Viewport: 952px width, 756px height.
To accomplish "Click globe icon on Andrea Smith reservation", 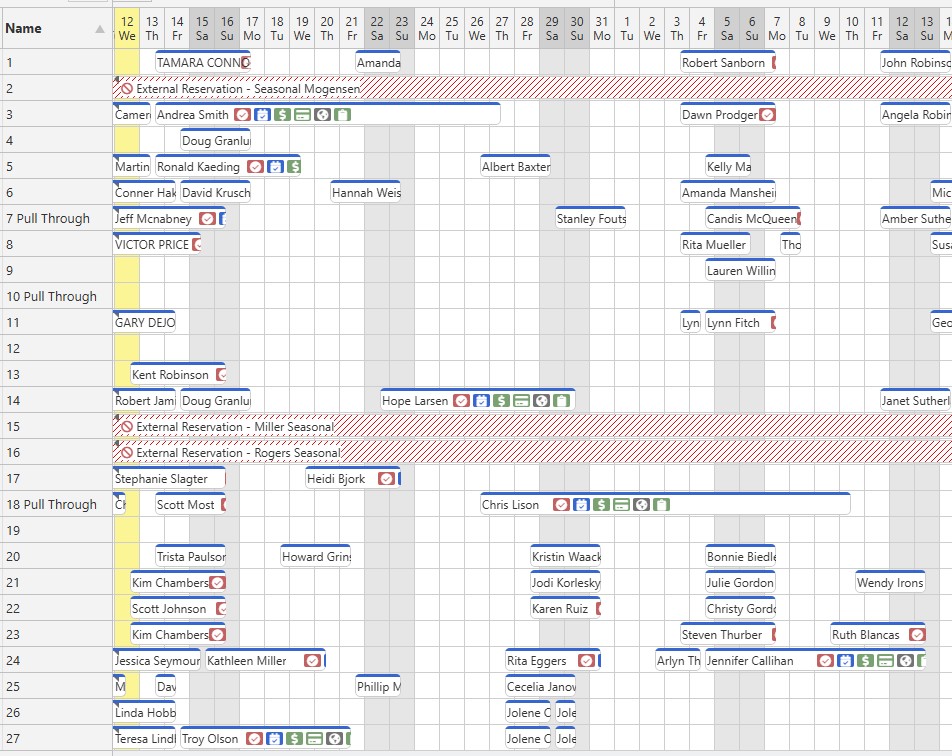I will pos(322,115).
